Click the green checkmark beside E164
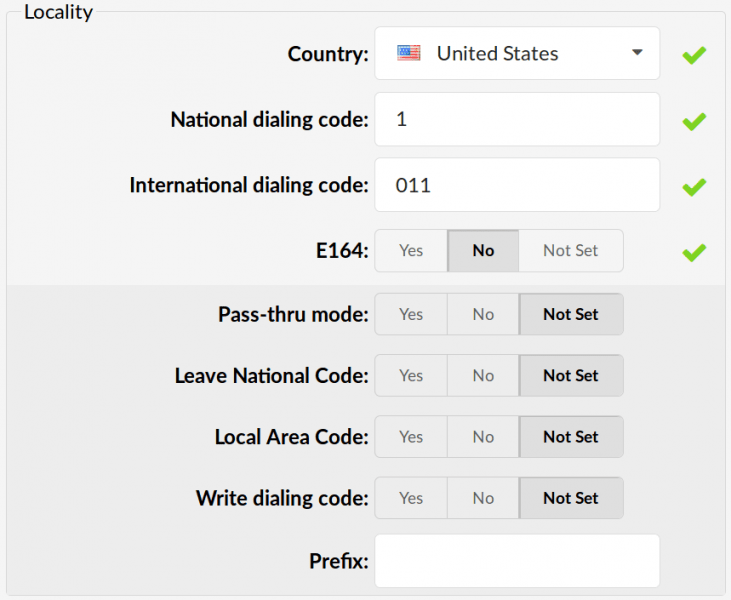Viewport: 731px width, 600px height. [694, 252]
